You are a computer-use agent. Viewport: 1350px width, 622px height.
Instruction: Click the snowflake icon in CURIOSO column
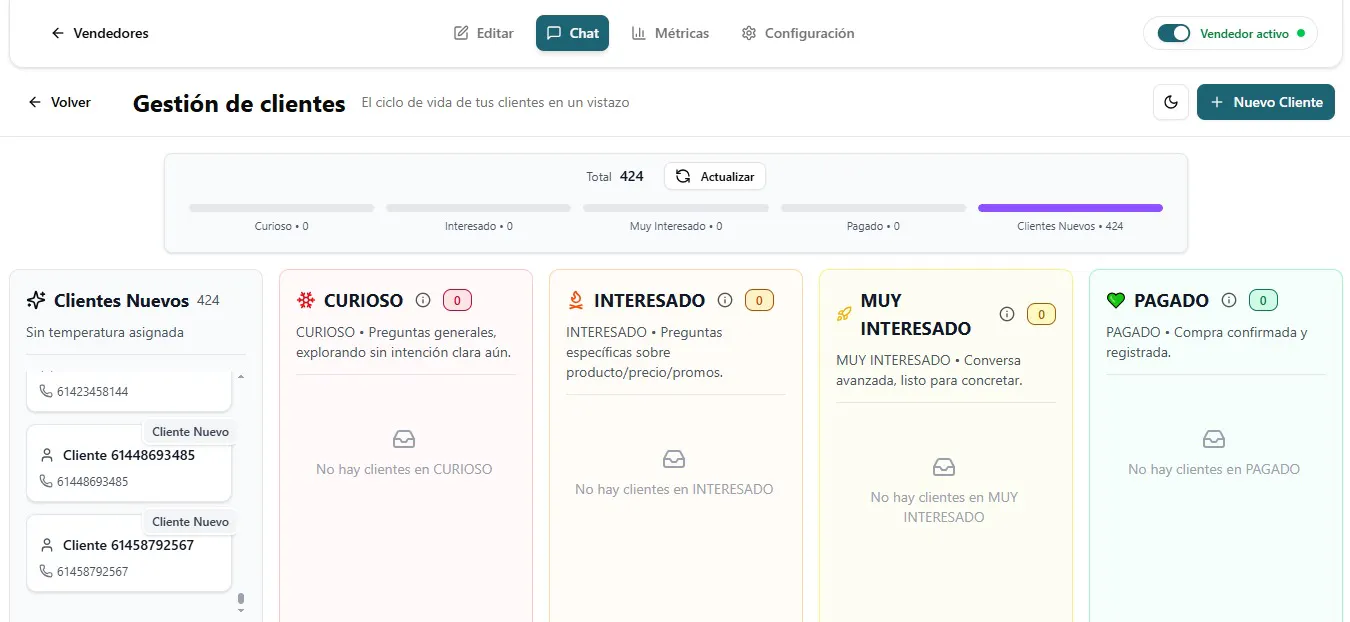point(306,300)
